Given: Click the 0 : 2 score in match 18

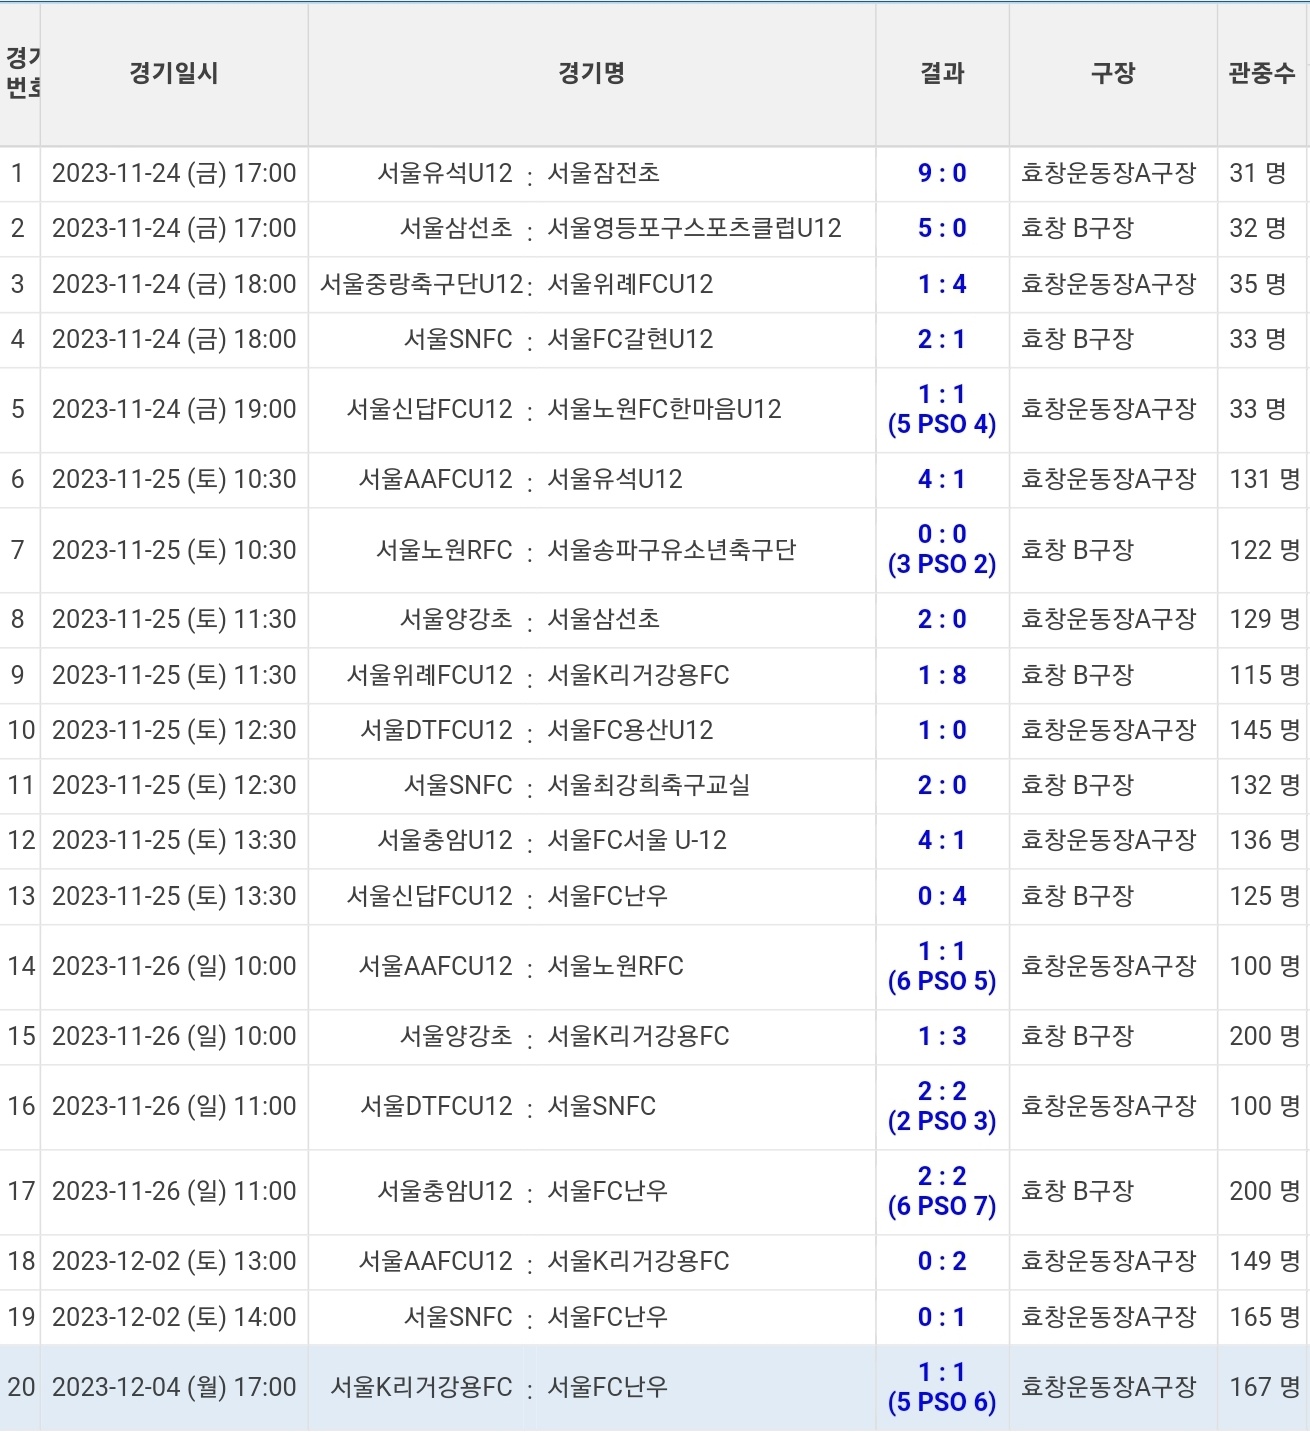Looking at the screenshot, I should coord(942,1261).
